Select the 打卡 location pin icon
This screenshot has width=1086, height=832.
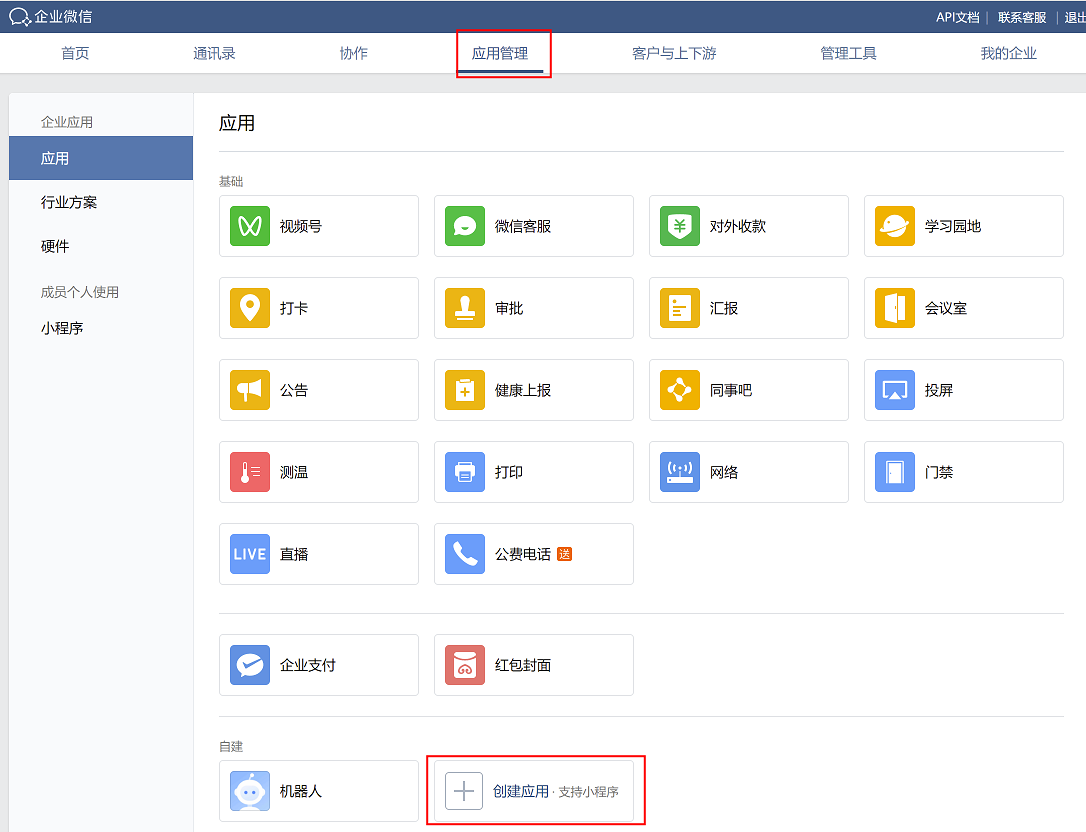tap(250, 308)
